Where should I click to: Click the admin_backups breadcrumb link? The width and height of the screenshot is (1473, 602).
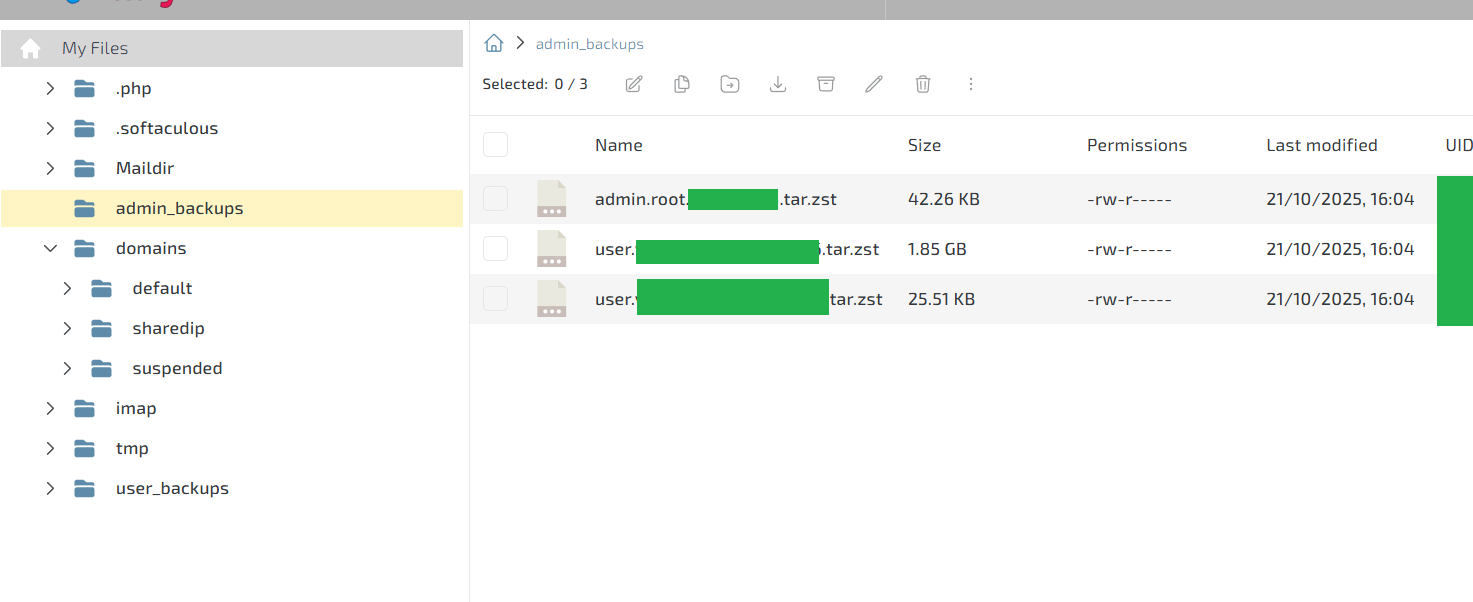coord(589,44)
